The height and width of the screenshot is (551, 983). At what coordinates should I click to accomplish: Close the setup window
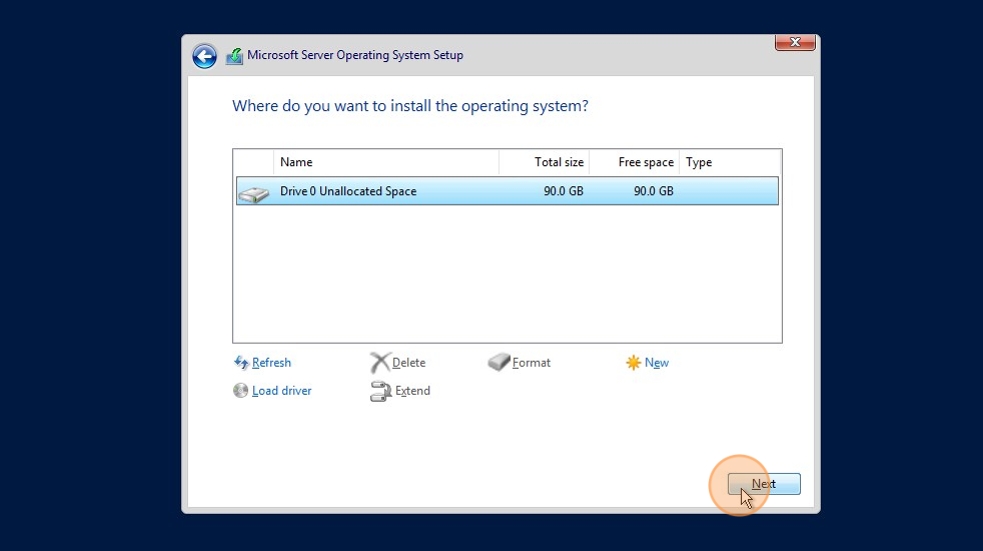[795, 42]
